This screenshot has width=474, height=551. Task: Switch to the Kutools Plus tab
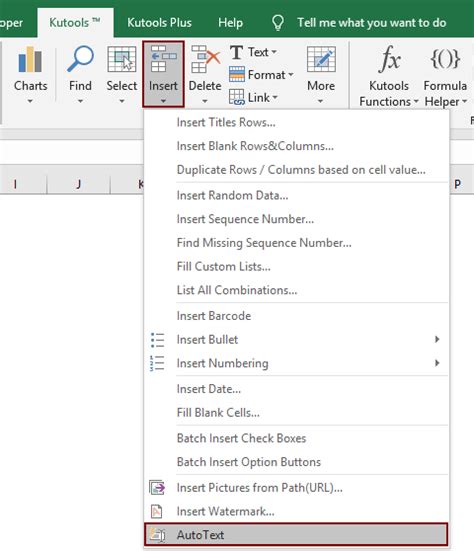click(x=159, y=23)
